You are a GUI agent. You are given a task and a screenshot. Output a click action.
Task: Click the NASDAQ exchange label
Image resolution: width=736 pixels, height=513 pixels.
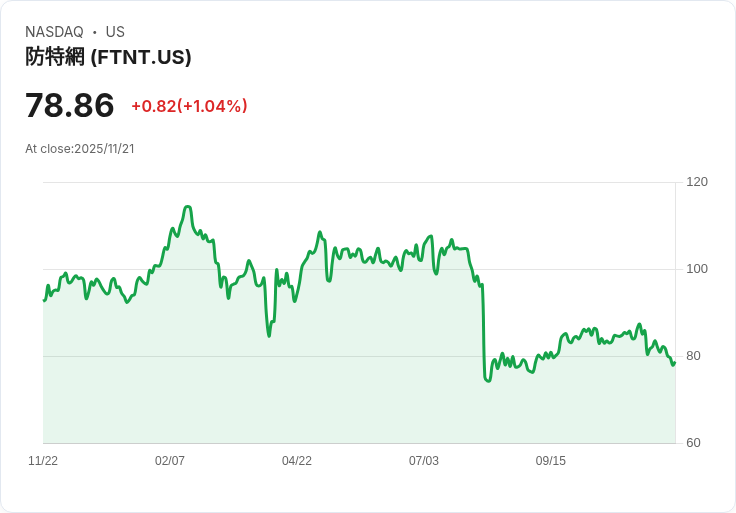(x=54, y=32)
